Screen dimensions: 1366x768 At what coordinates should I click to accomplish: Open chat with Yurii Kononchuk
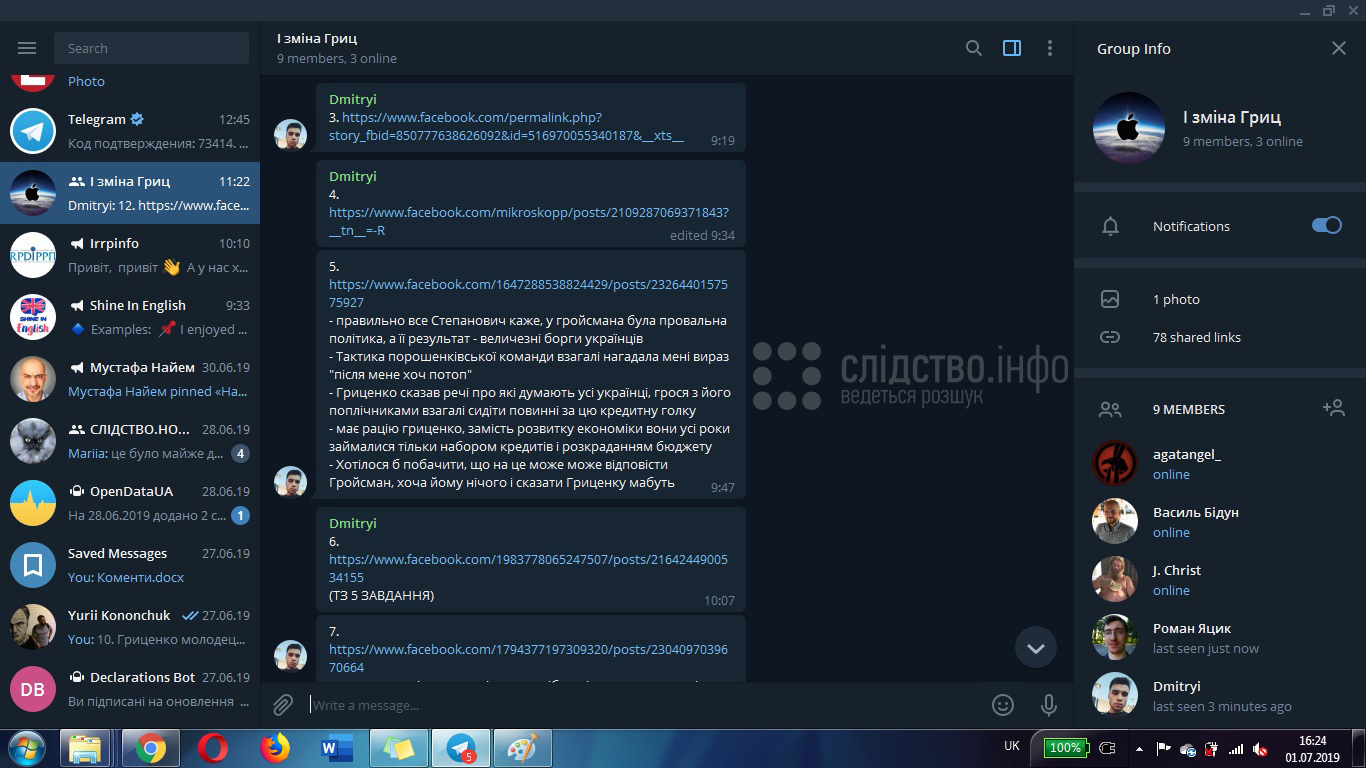(x=130, y=627)
